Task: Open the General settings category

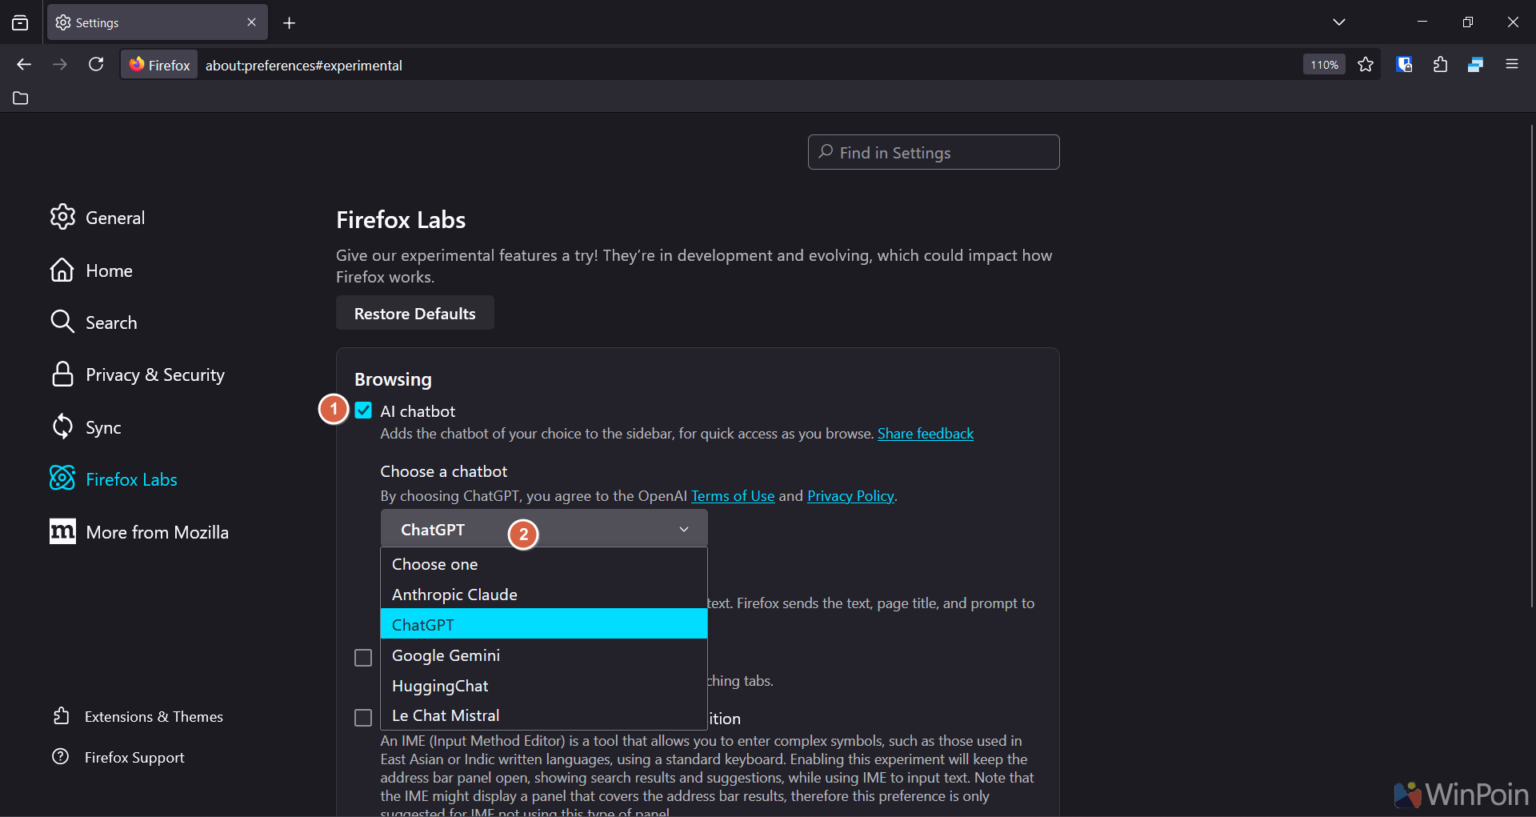Action: coord(97,217)
